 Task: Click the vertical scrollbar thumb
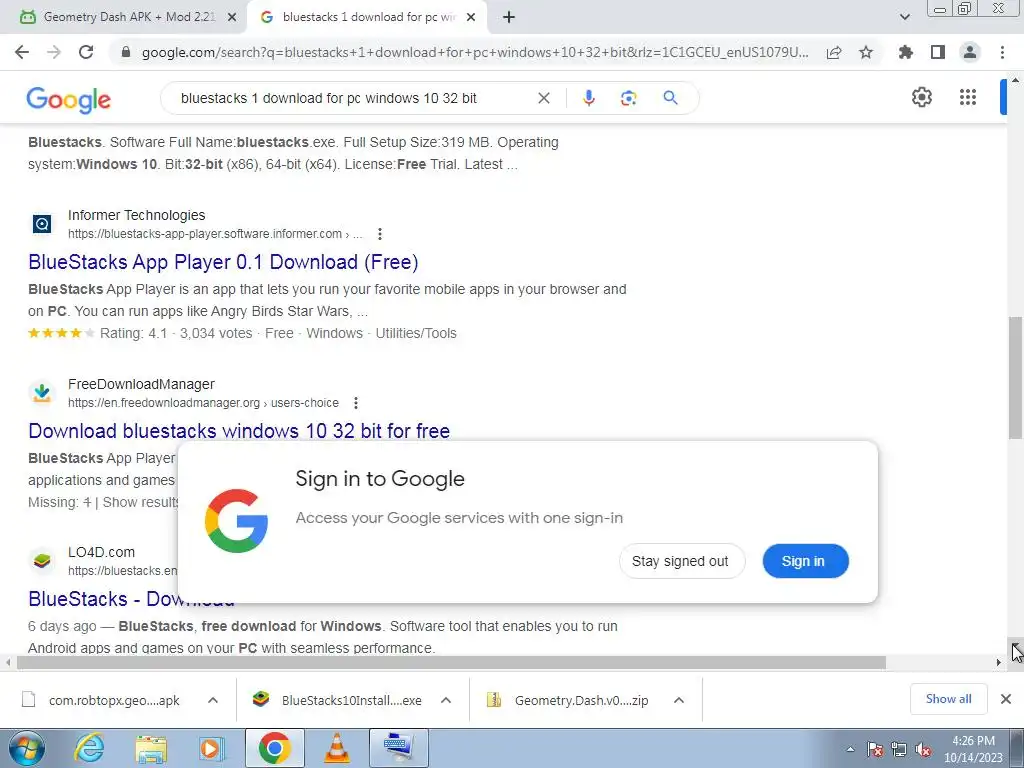(1015, 378)
